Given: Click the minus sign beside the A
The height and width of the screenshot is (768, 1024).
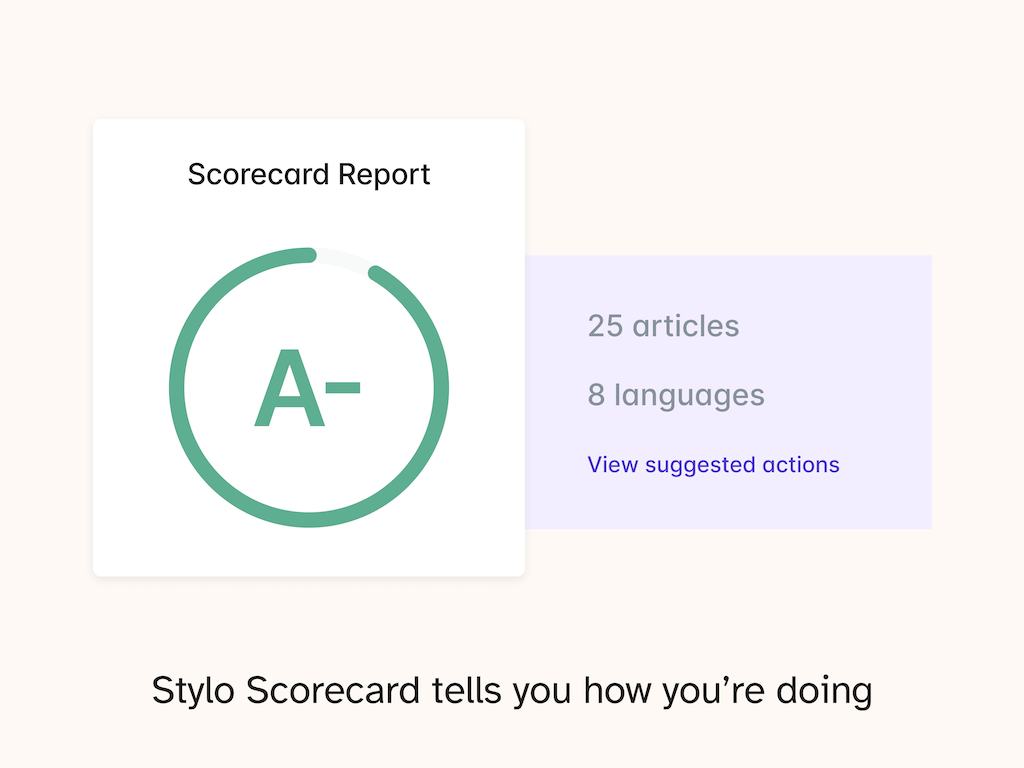Looking at the screenshot, I should [343, 385].
